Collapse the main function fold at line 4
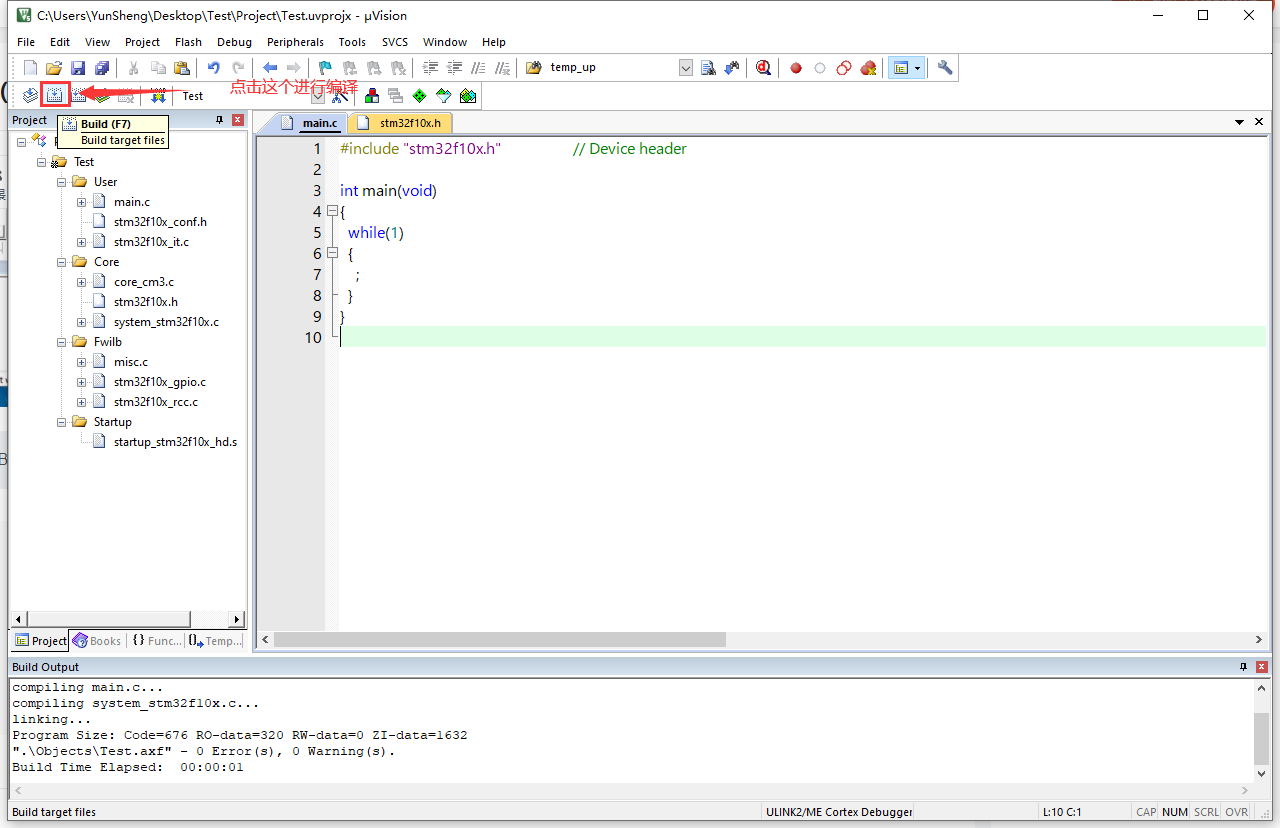 332,212
